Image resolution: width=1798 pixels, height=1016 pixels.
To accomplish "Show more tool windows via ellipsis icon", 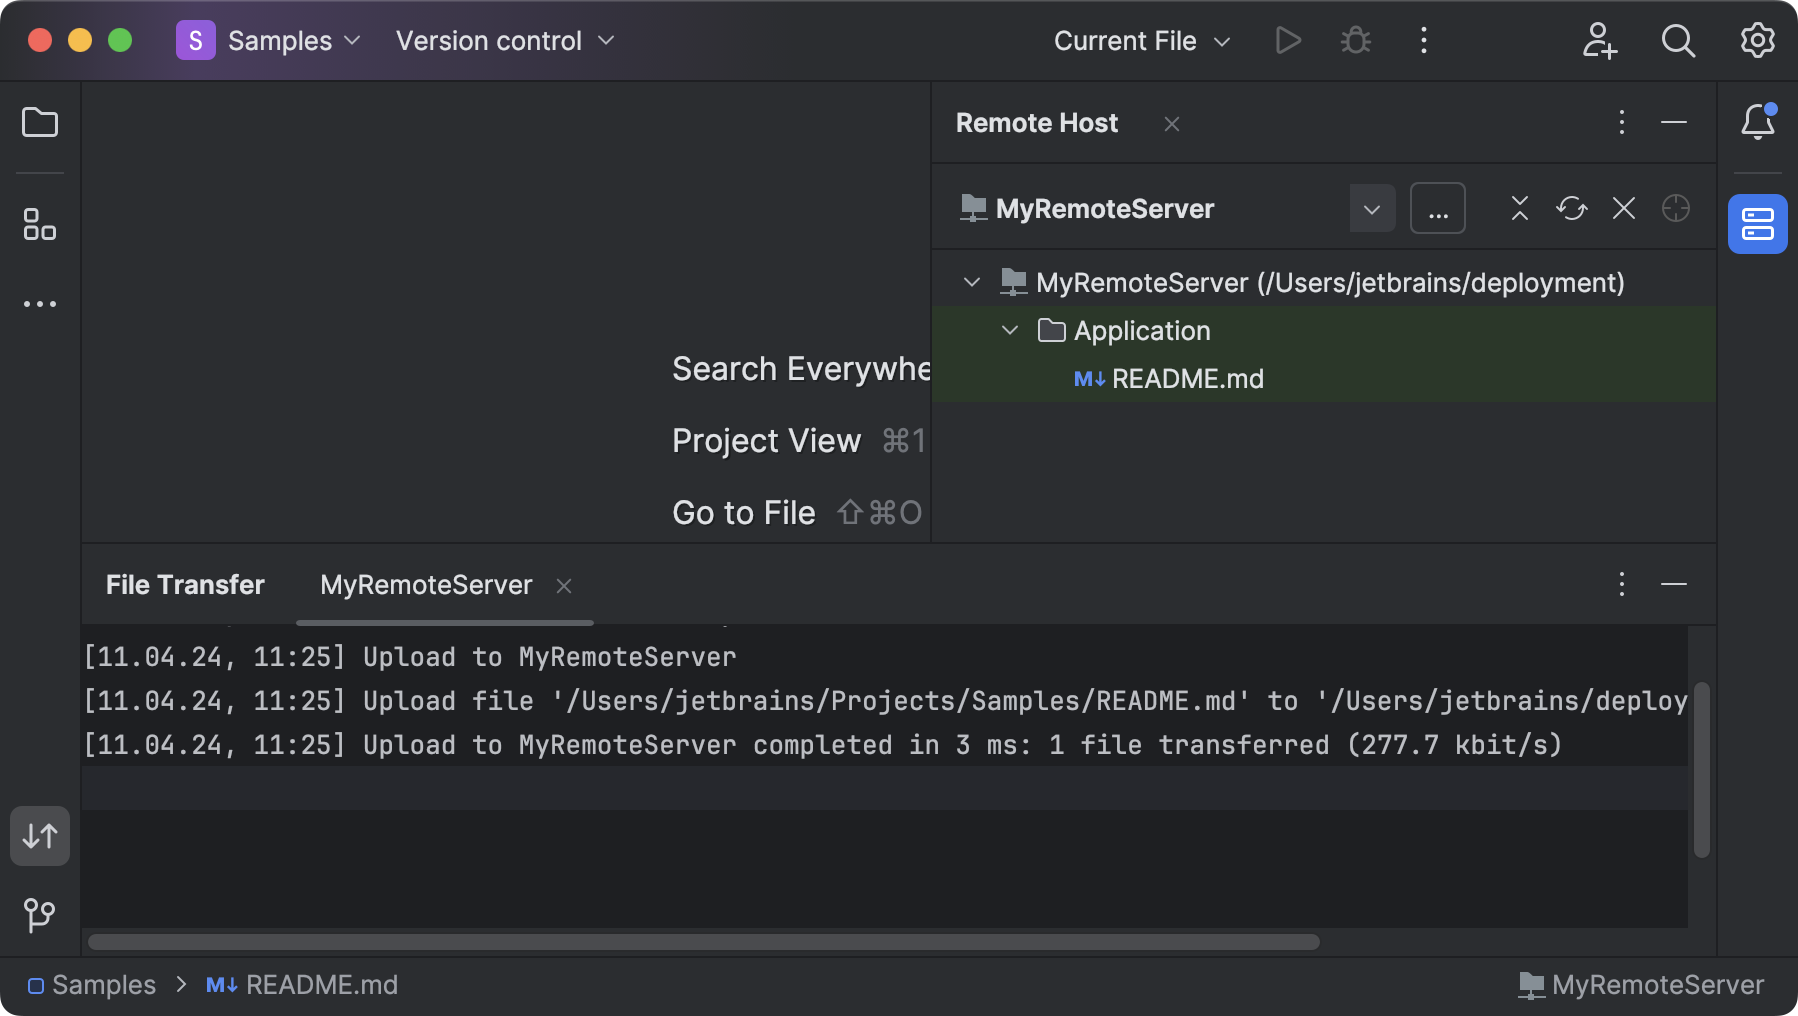I will point(39,304).
